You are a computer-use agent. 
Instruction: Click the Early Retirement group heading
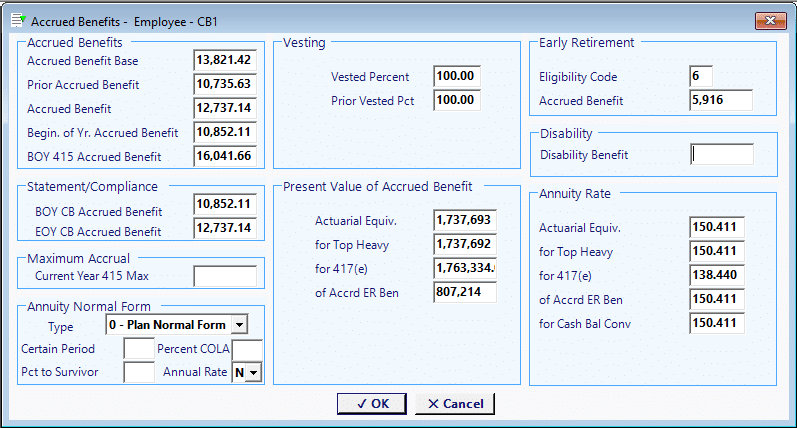point(587,43)
